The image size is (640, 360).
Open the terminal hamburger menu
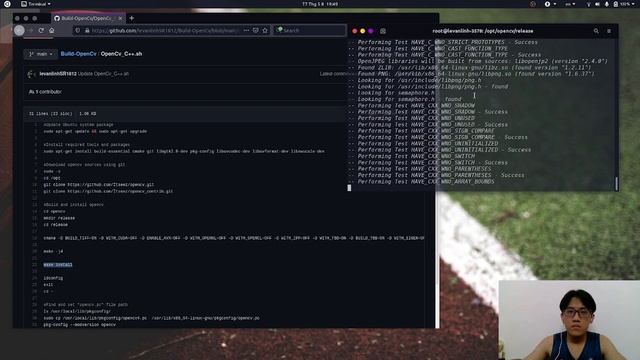click(609, 31)
